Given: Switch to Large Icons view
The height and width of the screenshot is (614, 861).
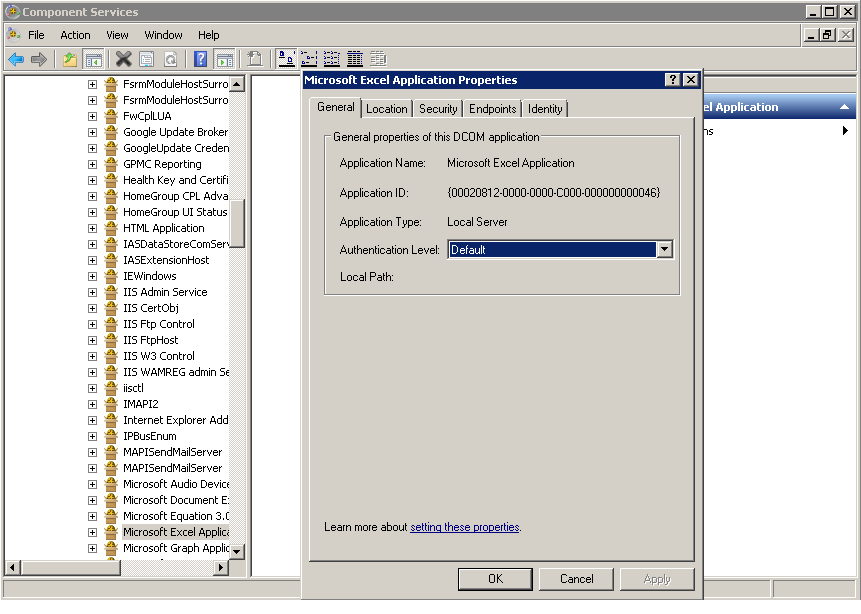Looking at the screenshot, I should [x=285, y=58].
